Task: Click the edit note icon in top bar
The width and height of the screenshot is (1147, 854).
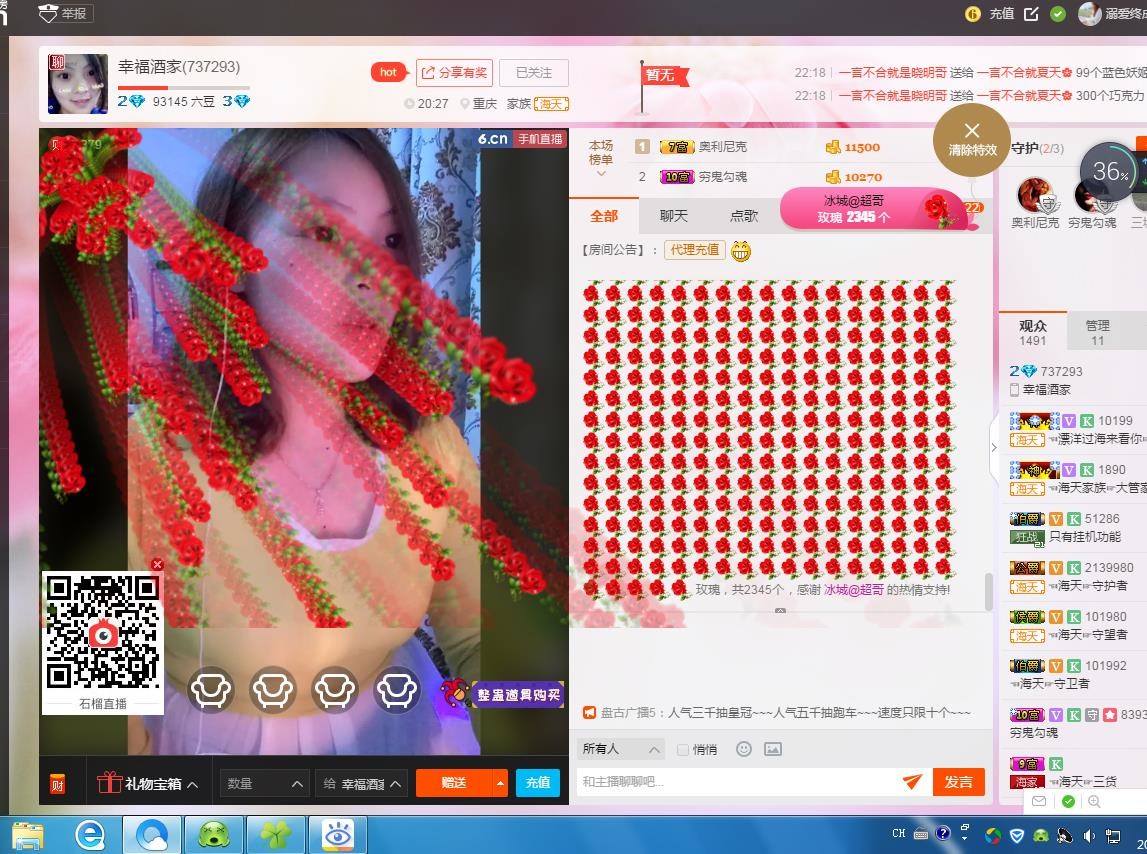Action: point(1030,13)
